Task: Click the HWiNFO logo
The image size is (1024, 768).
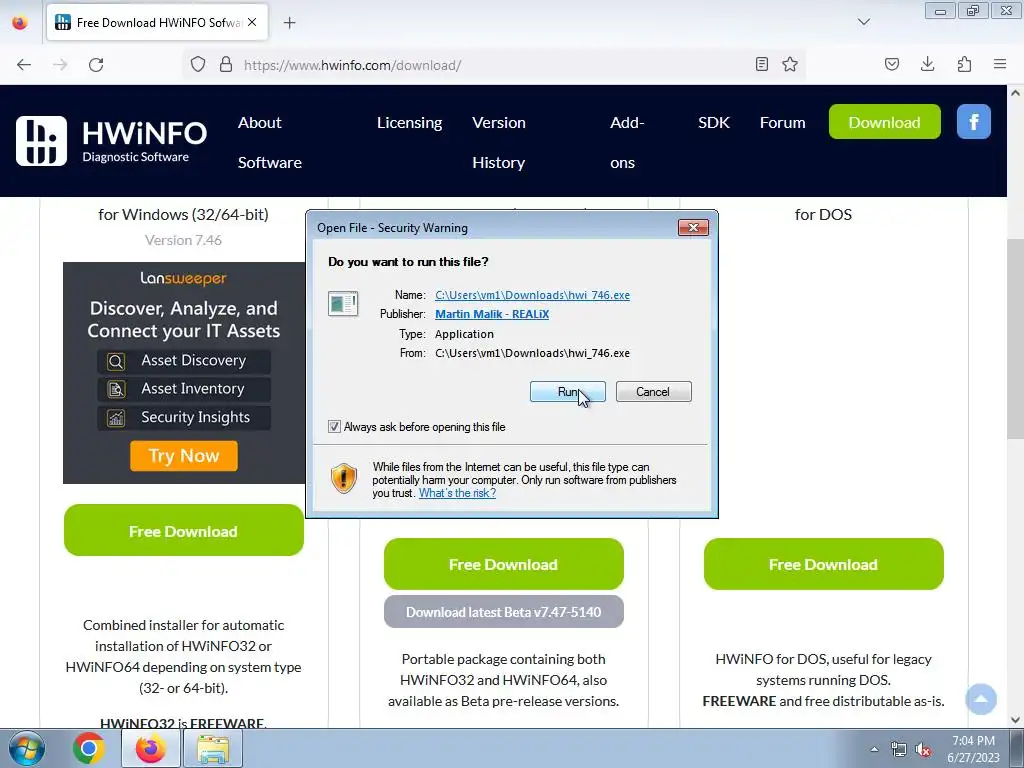Action: (x=112, y=141)
